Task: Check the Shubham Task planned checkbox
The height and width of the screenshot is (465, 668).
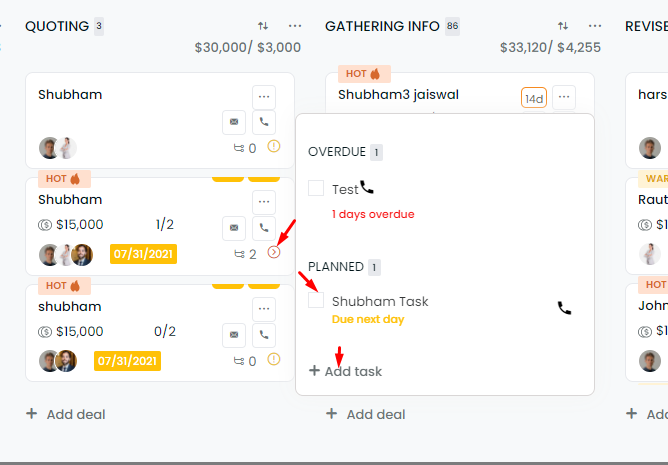Action: point(316,300)
